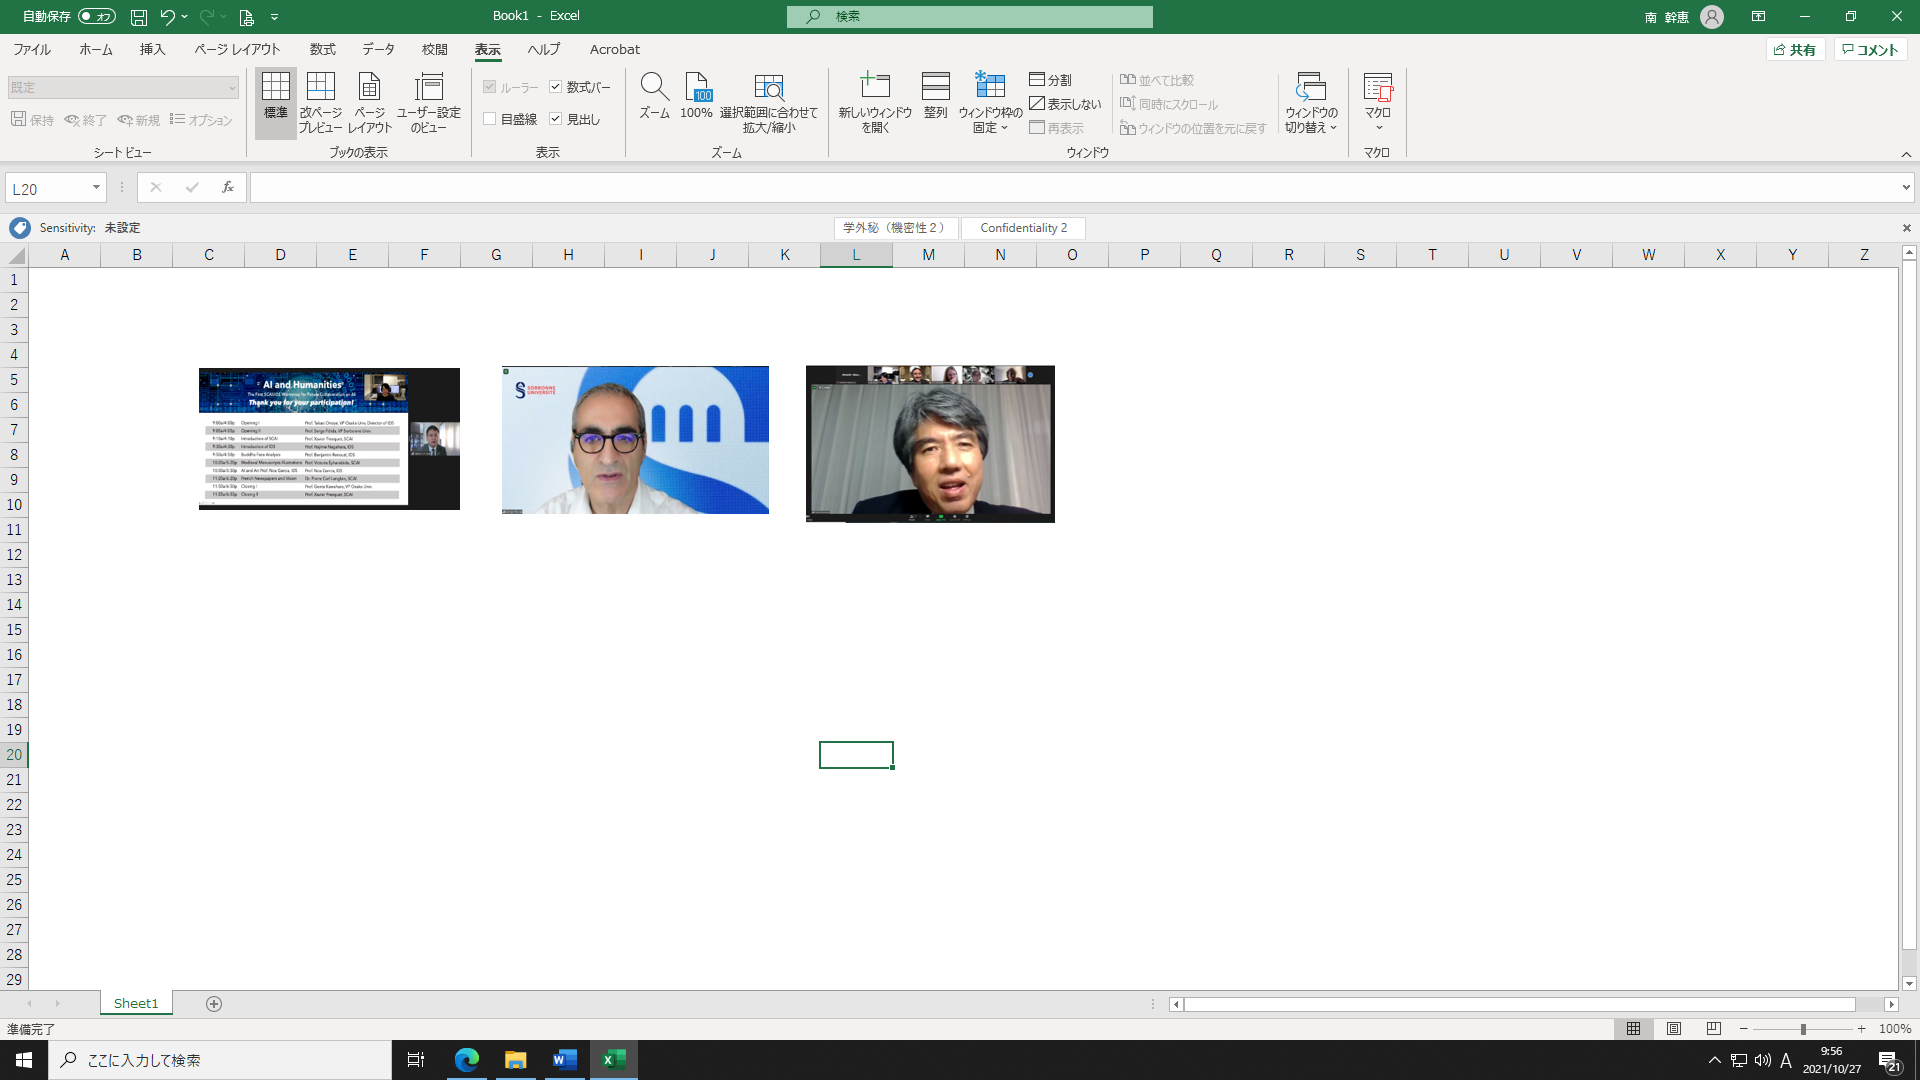
Task: Open the Name Box dropdown arrow
Action: click(x=96, y=188)
